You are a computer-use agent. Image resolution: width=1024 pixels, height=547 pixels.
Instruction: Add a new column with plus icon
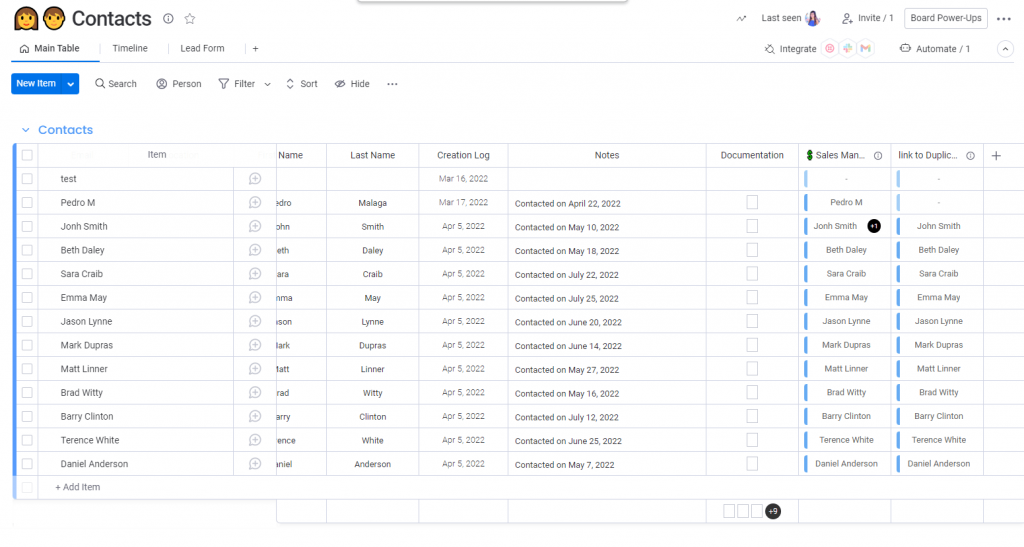[x=996, y=155]
